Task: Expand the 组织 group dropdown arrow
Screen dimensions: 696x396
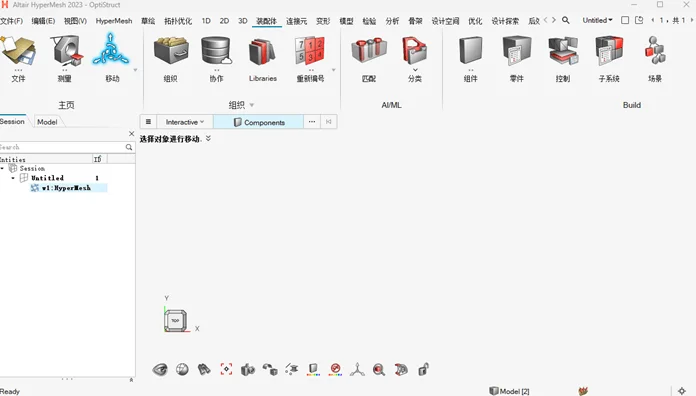Action: click(x=252, y=105)
